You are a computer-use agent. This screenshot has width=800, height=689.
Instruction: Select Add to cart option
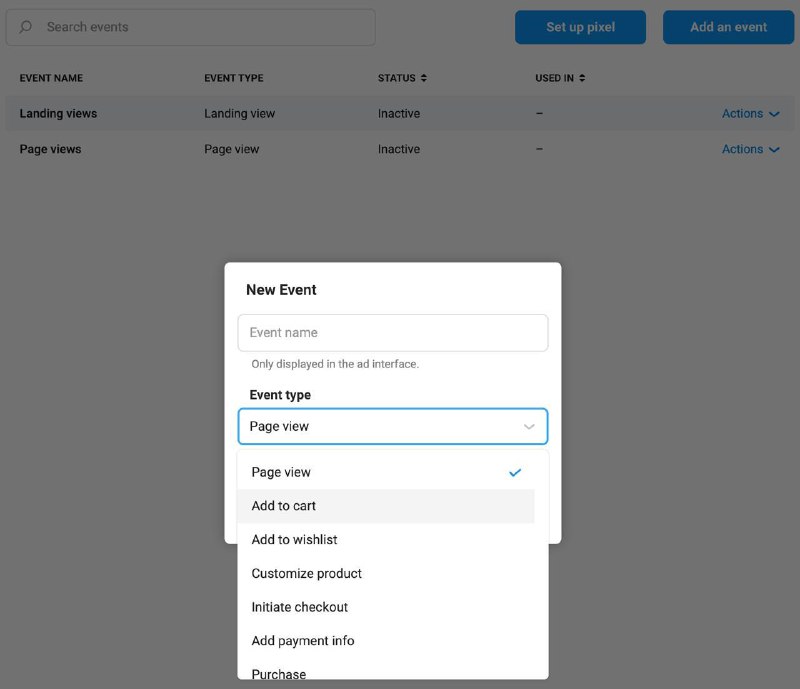click(x=386, y=506)
